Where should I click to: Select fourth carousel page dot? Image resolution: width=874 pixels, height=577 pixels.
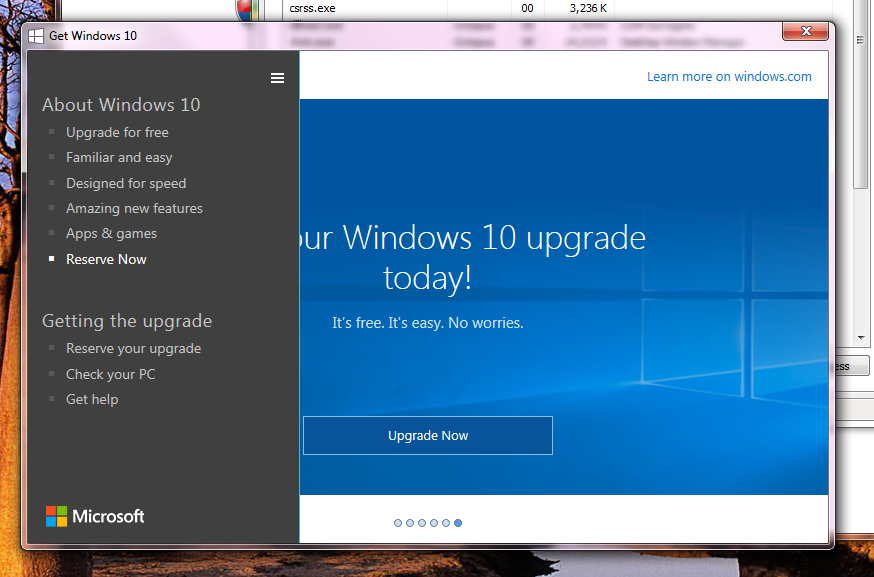tap(434, 523)
